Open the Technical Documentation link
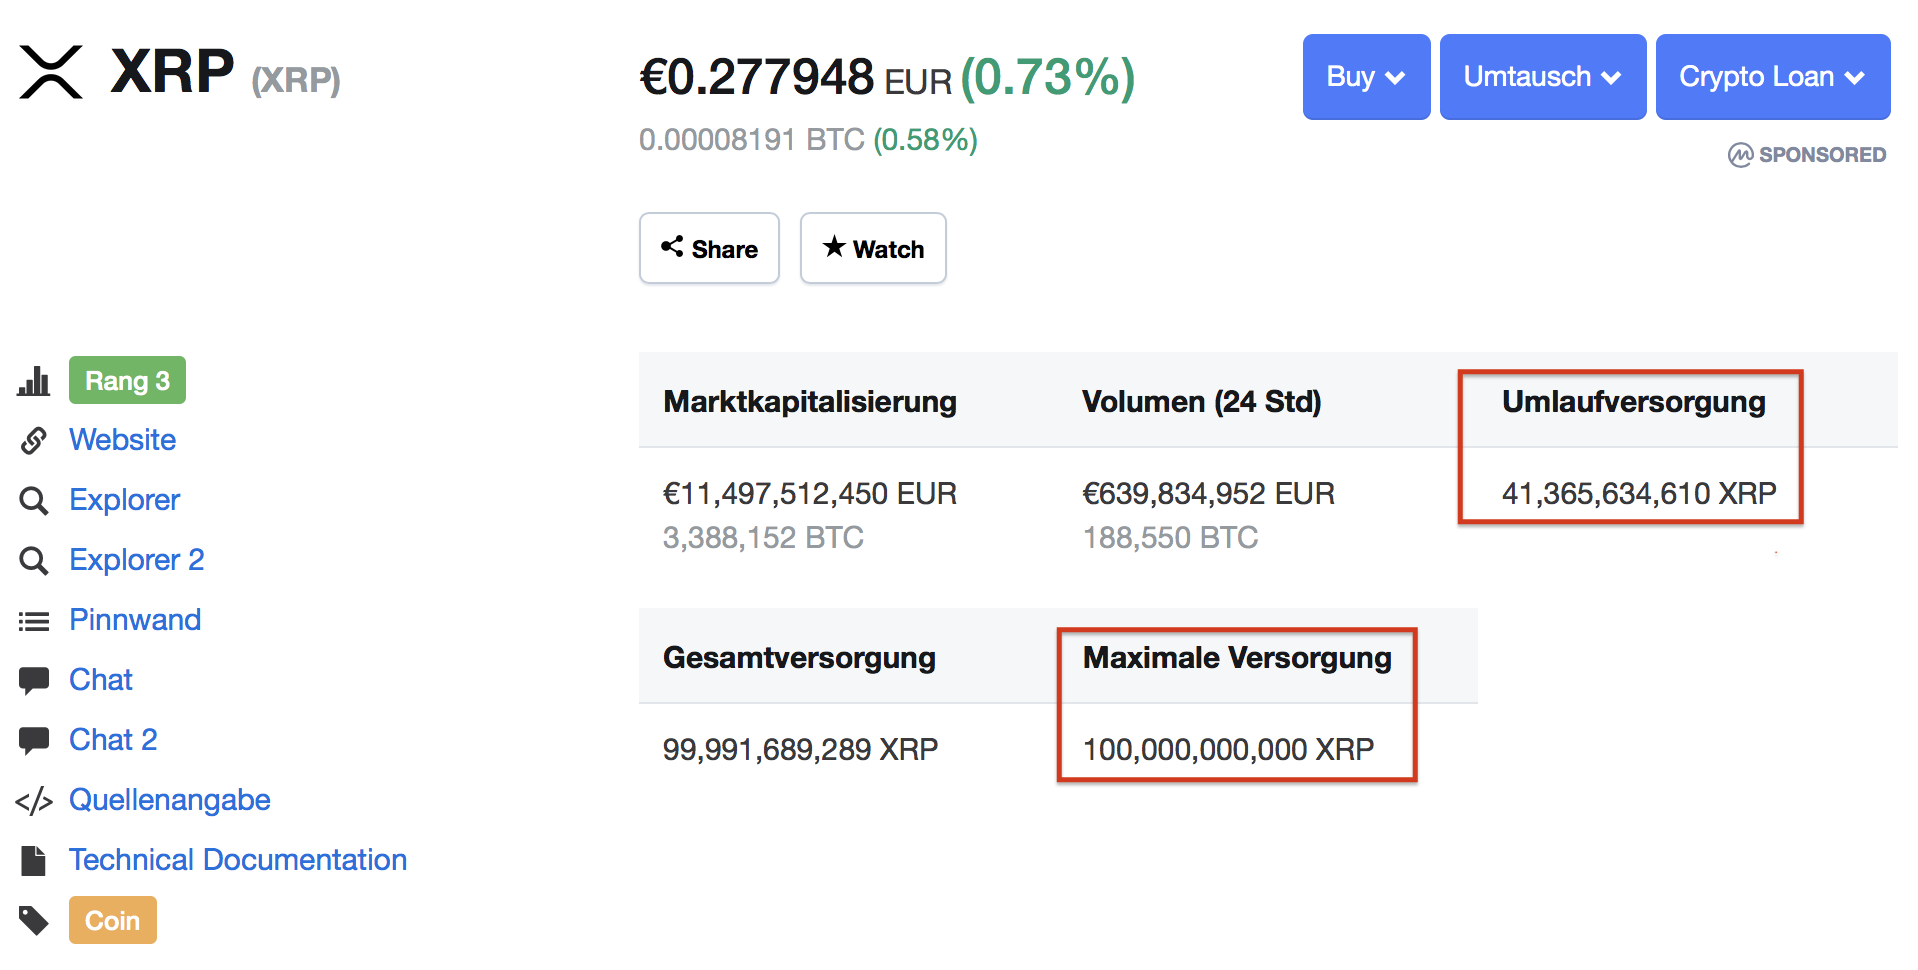Image resolution: width=1918 pixels, height=970 pixels. (238, 860)
